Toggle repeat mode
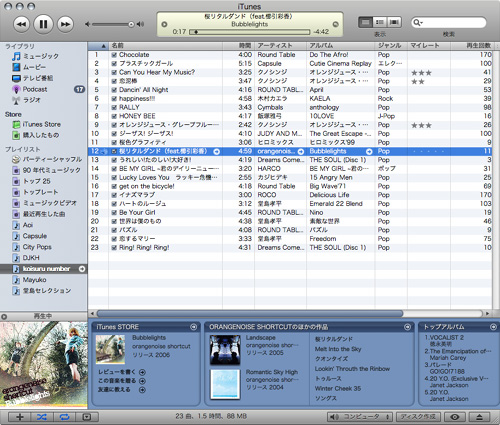Screen dimensions: 500x425 click(64, 417)
